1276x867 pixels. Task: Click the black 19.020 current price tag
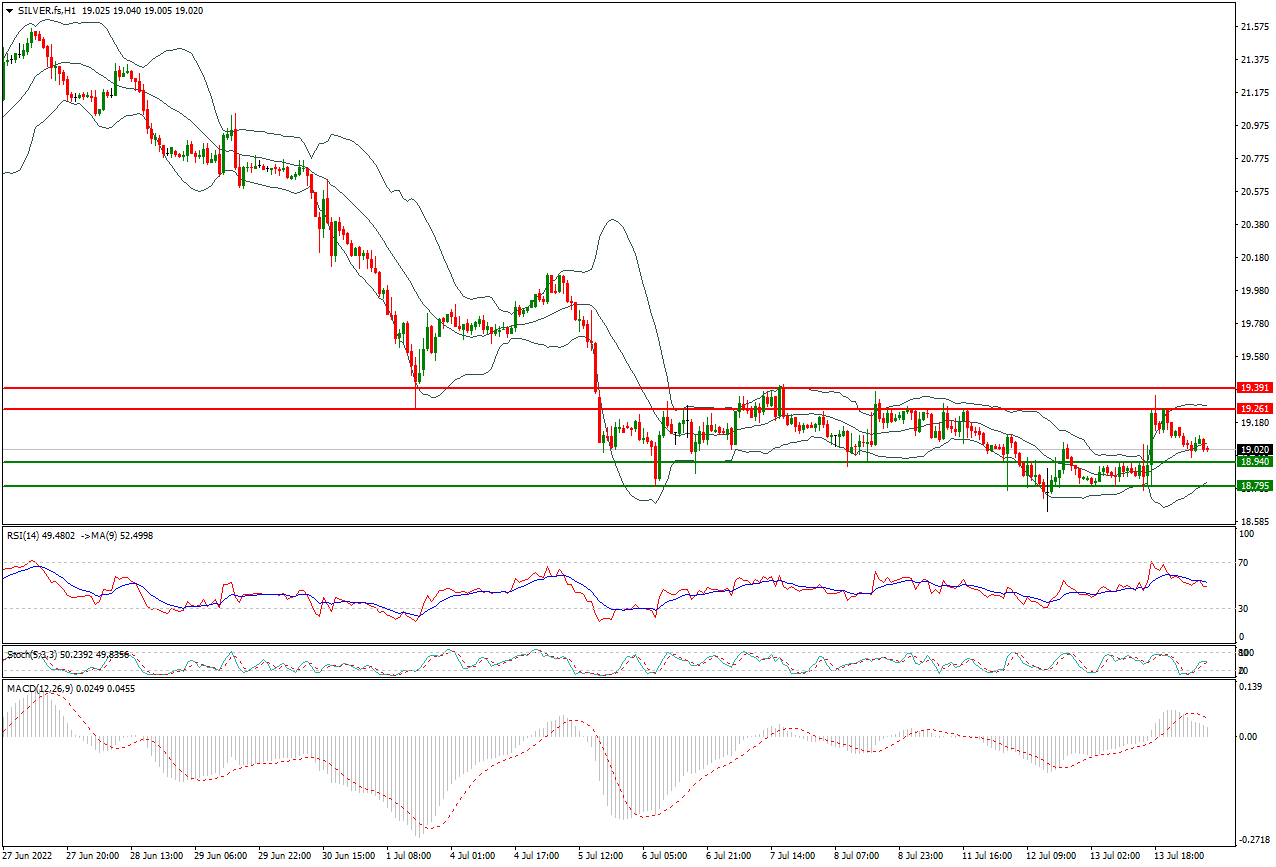click(x=1254, y=450)
